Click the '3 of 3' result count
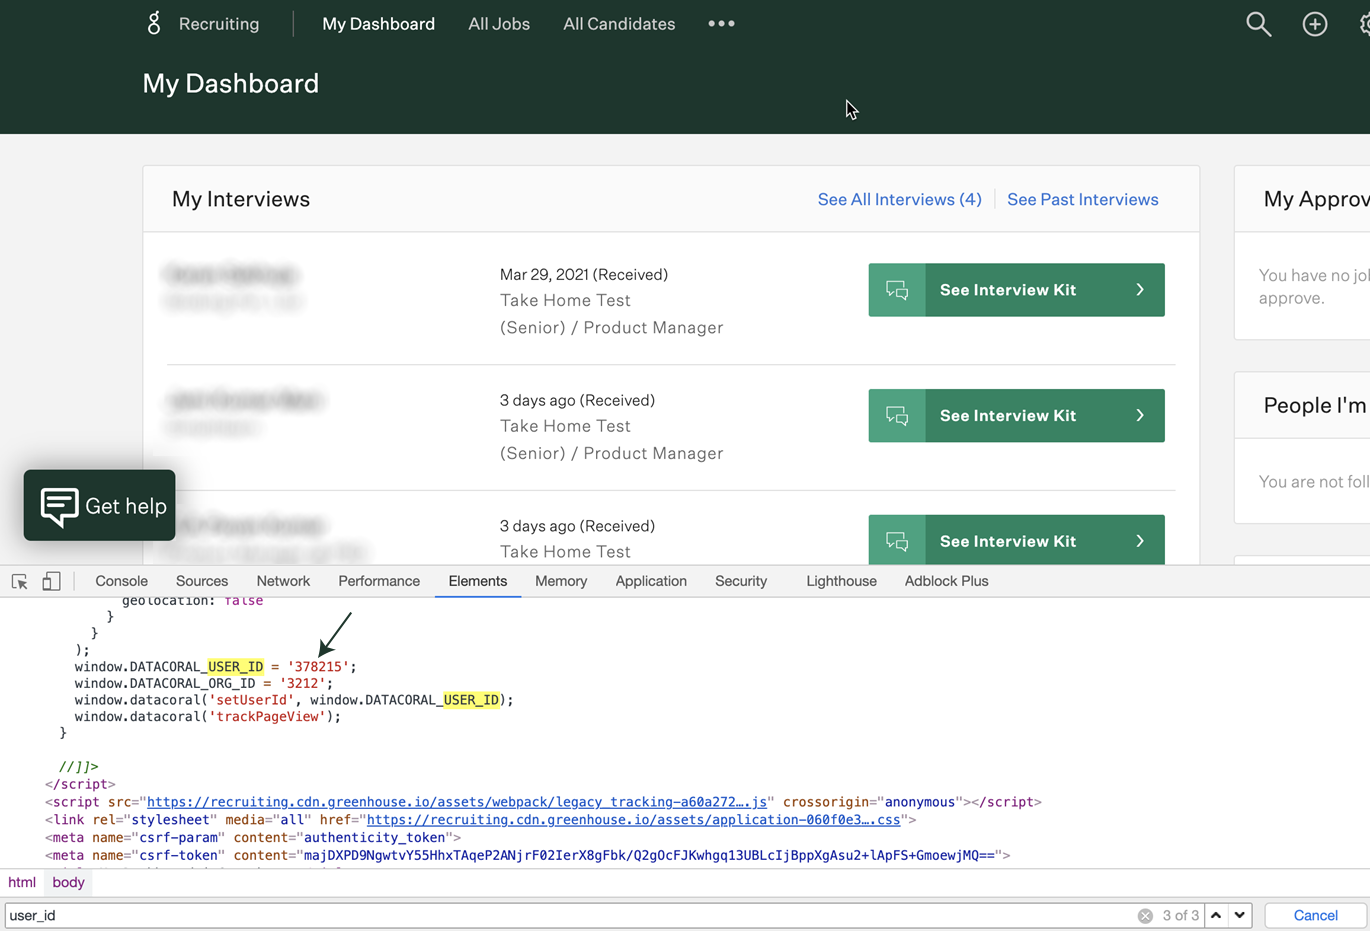 point(1180,915)
